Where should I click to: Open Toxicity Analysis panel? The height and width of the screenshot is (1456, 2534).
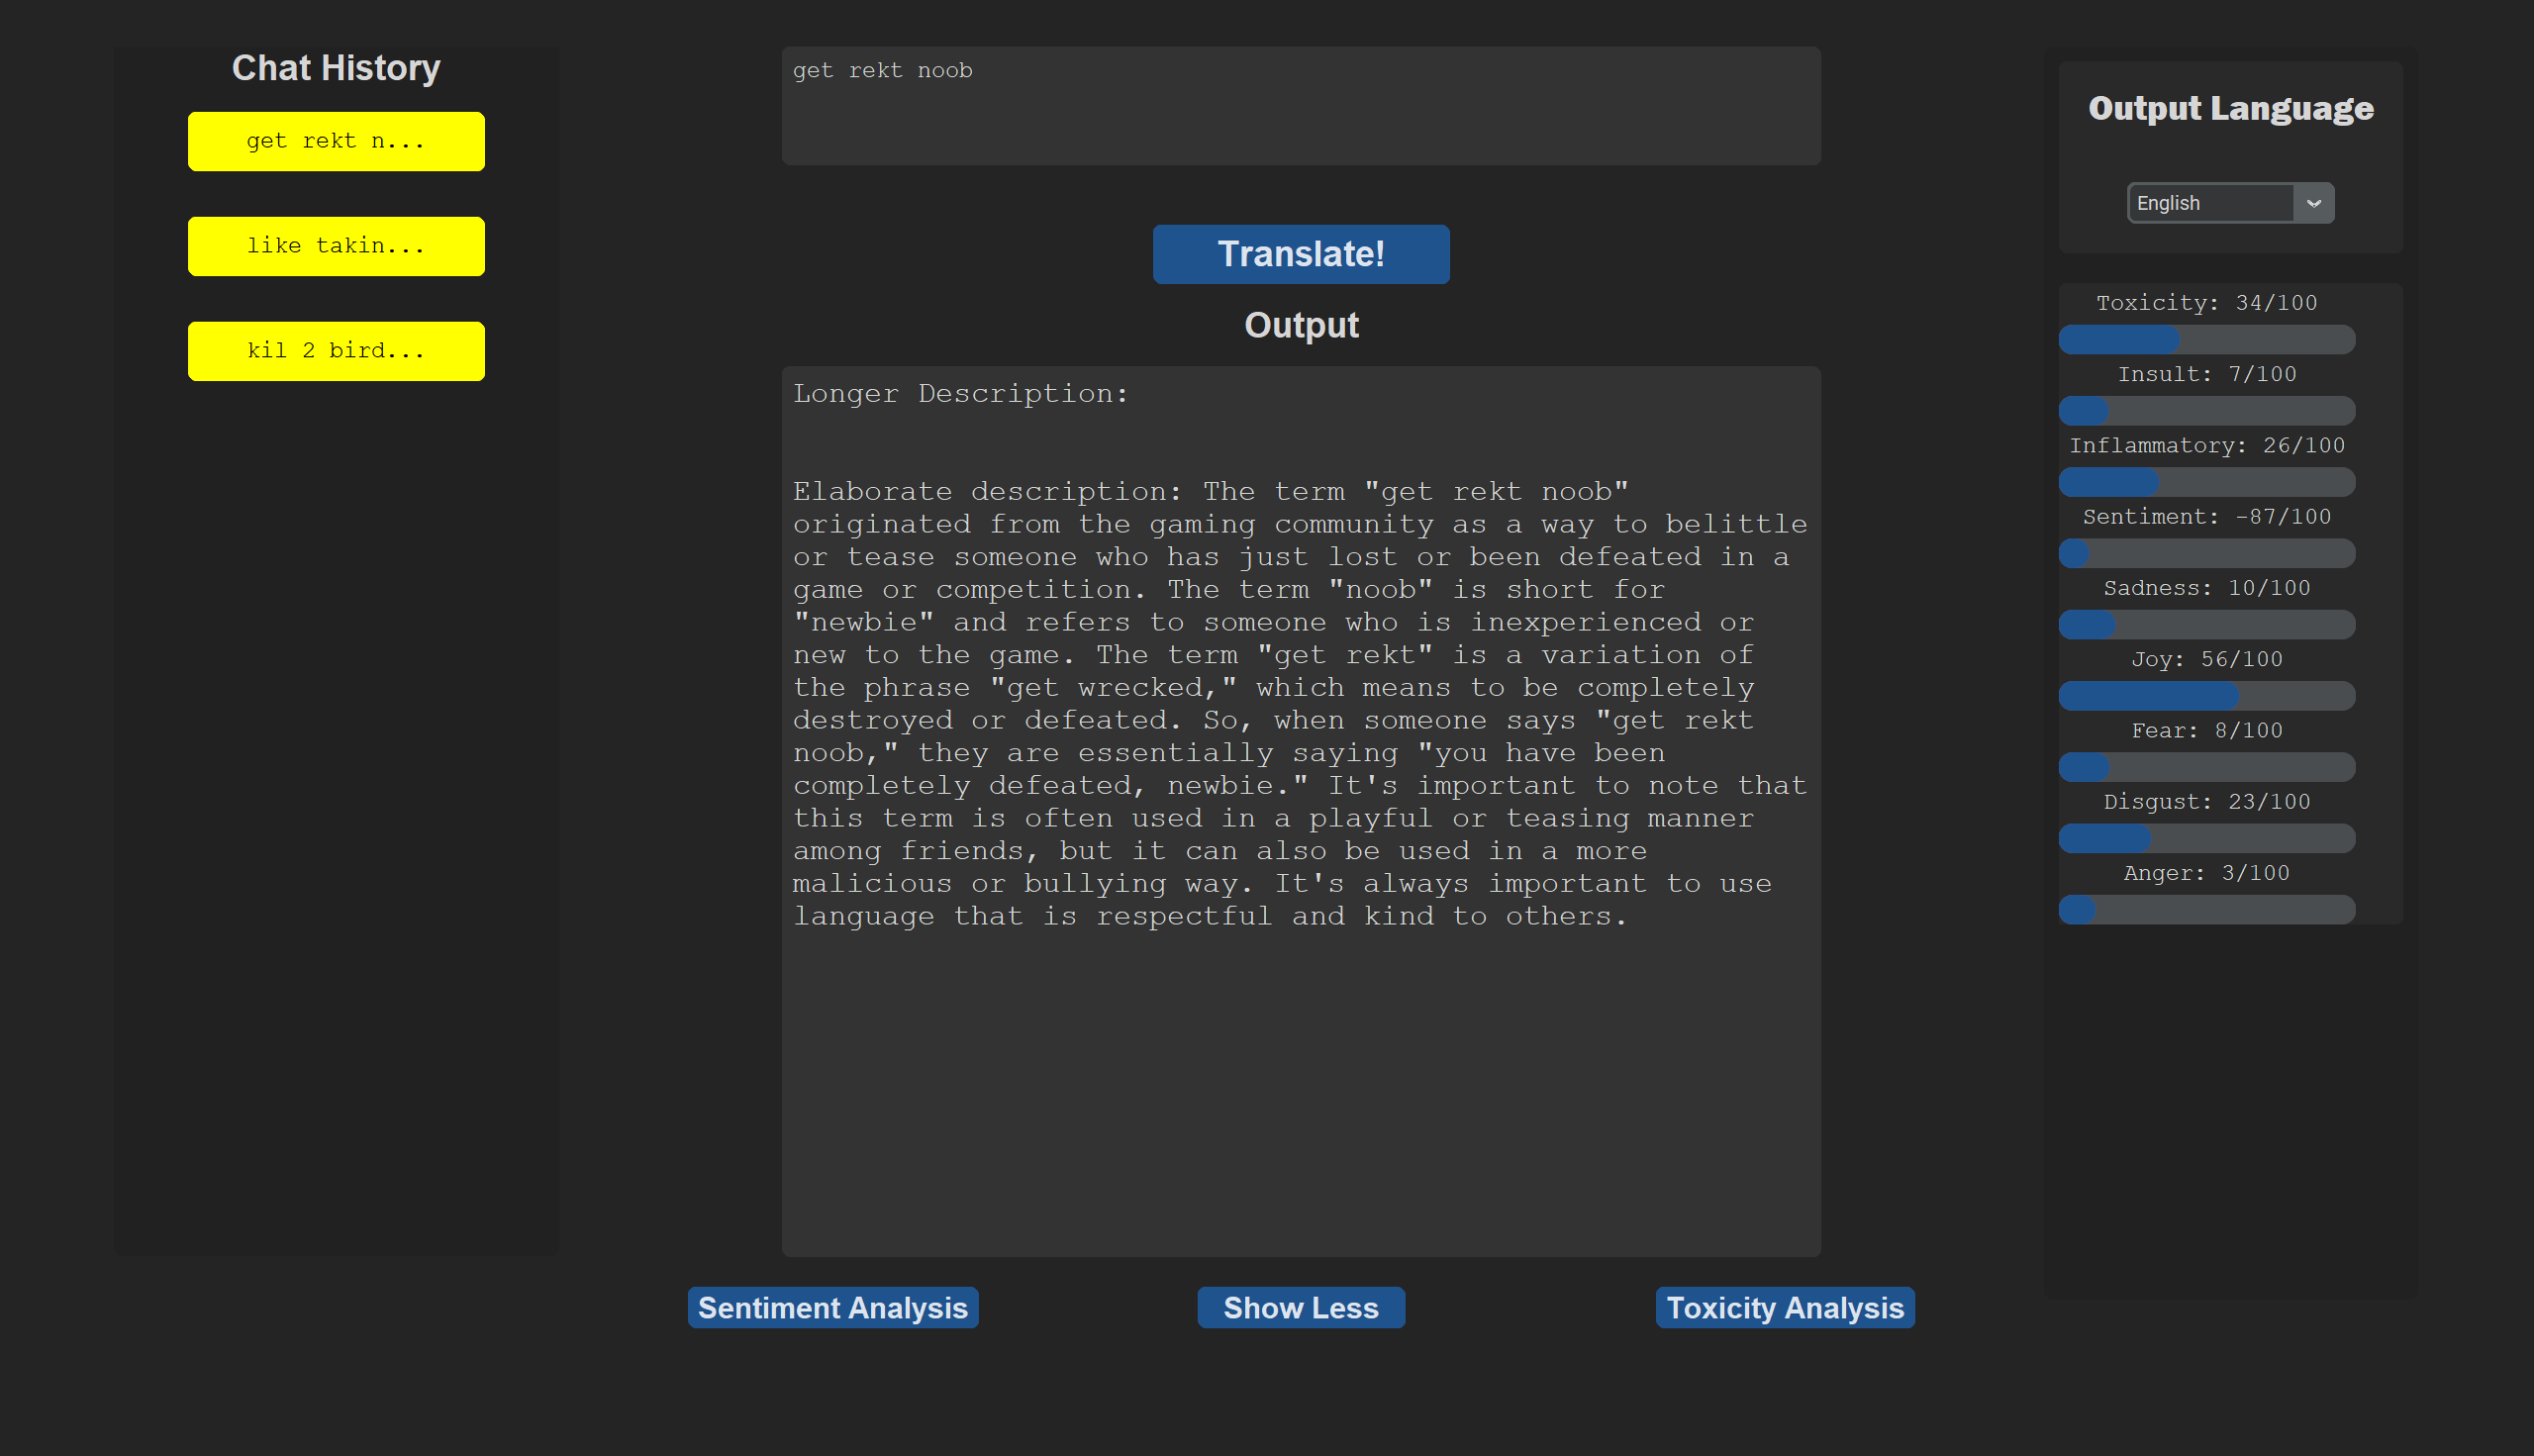[1784, 1307]
